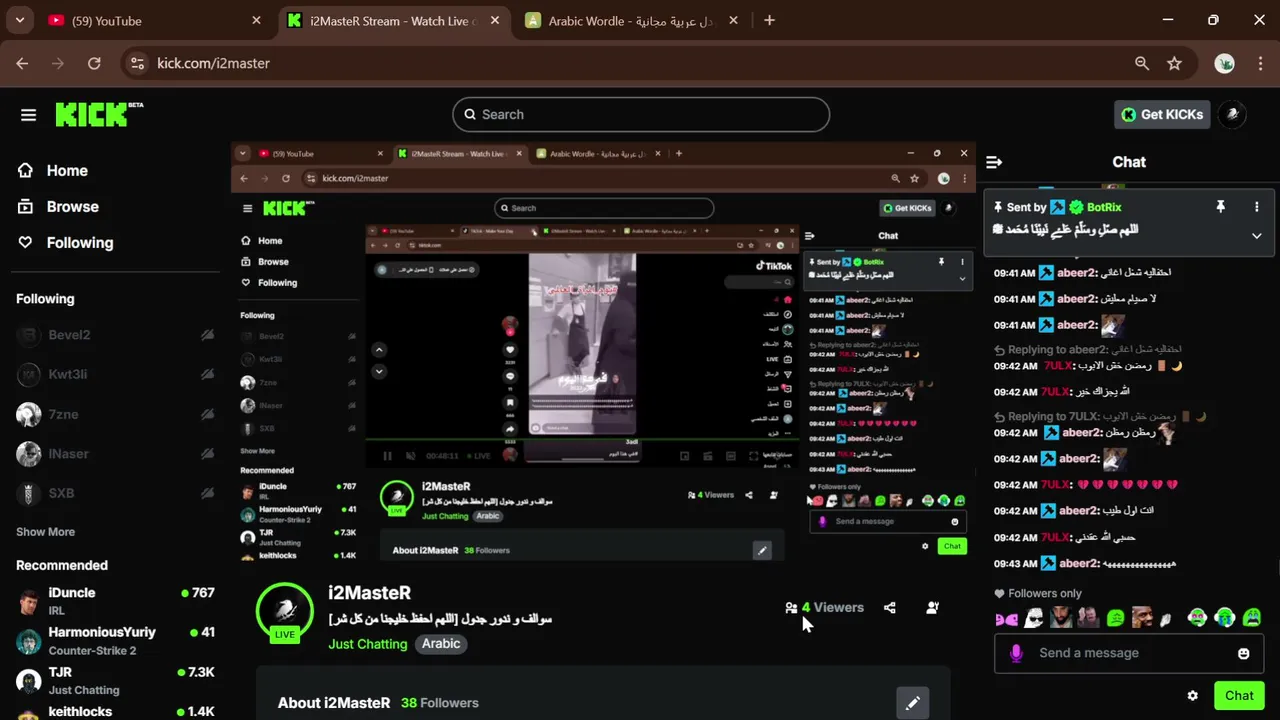The height and width of the screenshot is (720, 1280).
Task: Switch to the YouTube browser tab
Action: pos(154,20)
